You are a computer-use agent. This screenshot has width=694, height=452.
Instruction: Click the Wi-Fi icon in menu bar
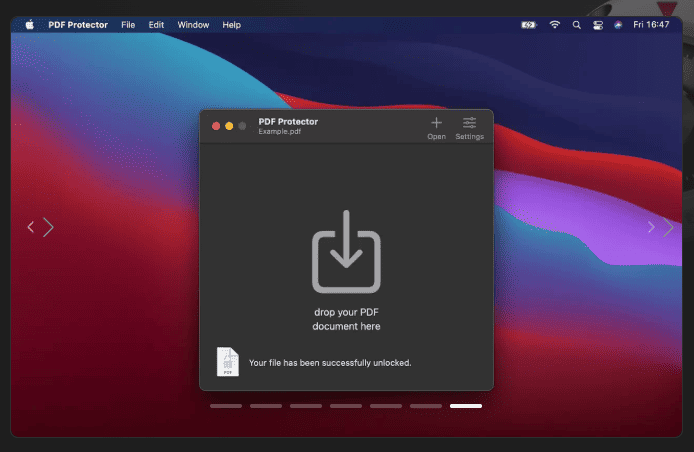555,25
